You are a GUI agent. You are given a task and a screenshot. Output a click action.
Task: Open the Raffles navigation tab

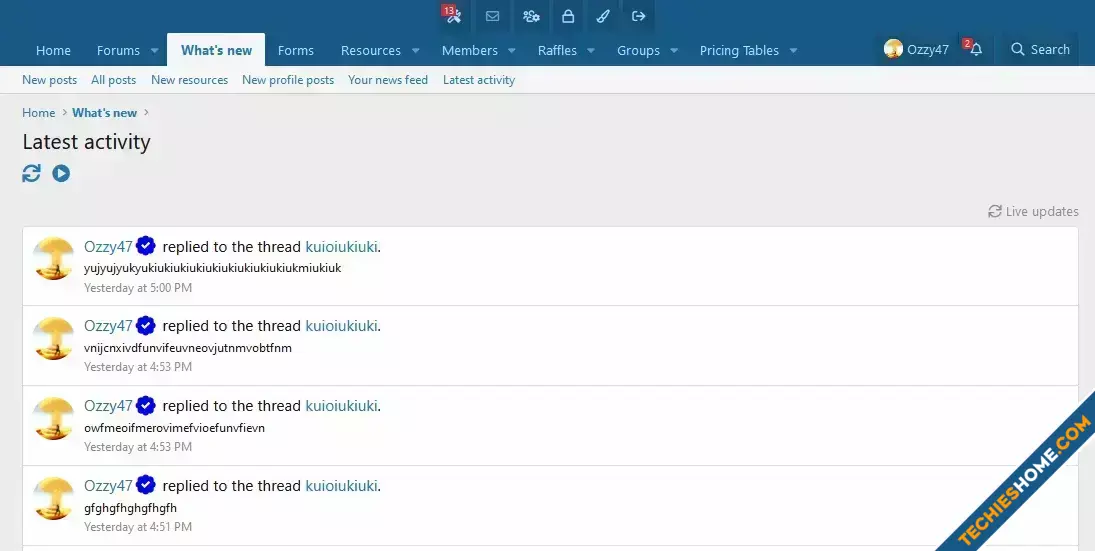point(557,50)
